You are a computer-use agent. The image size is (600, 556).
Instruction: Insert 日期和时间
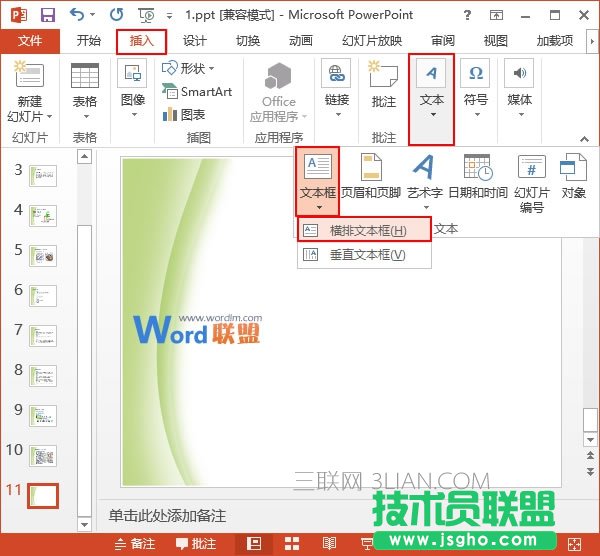(478, 177)
